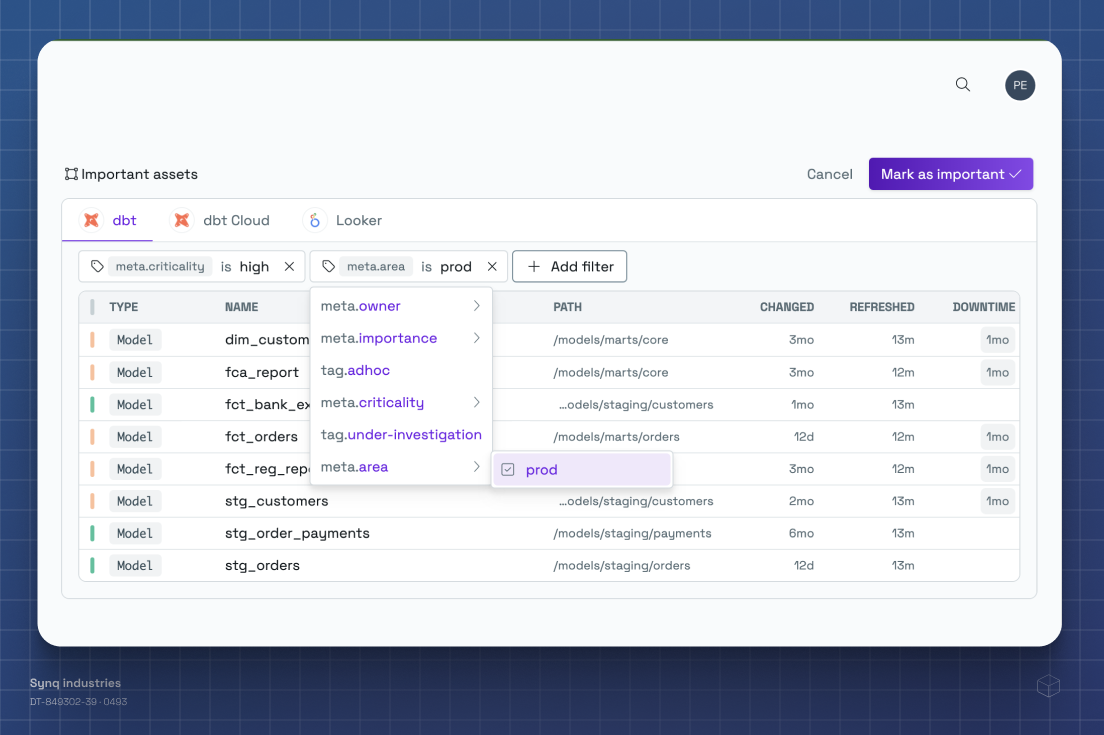Uncheck the prod checkbox in the filter submenu
The image size is (1104, 735).
509,469
